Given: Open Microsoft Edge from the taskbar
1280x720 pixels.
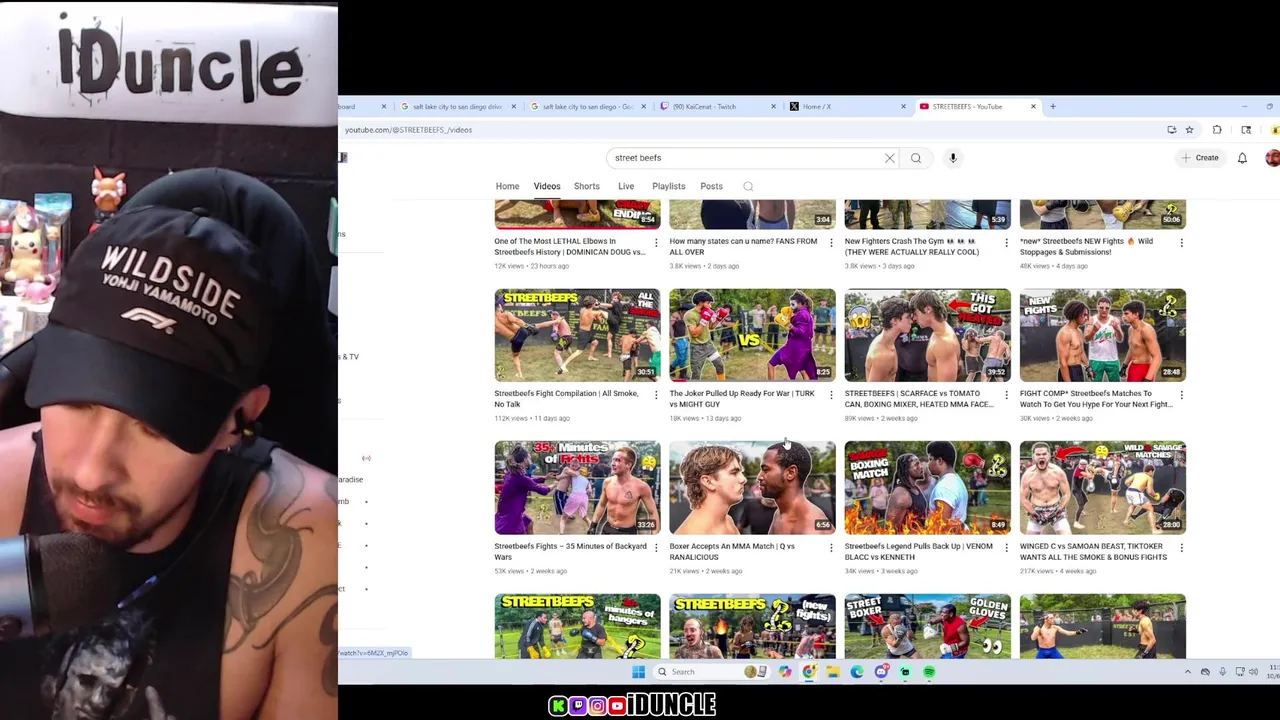Looking at the screenshot, I should tap(857, 672).
